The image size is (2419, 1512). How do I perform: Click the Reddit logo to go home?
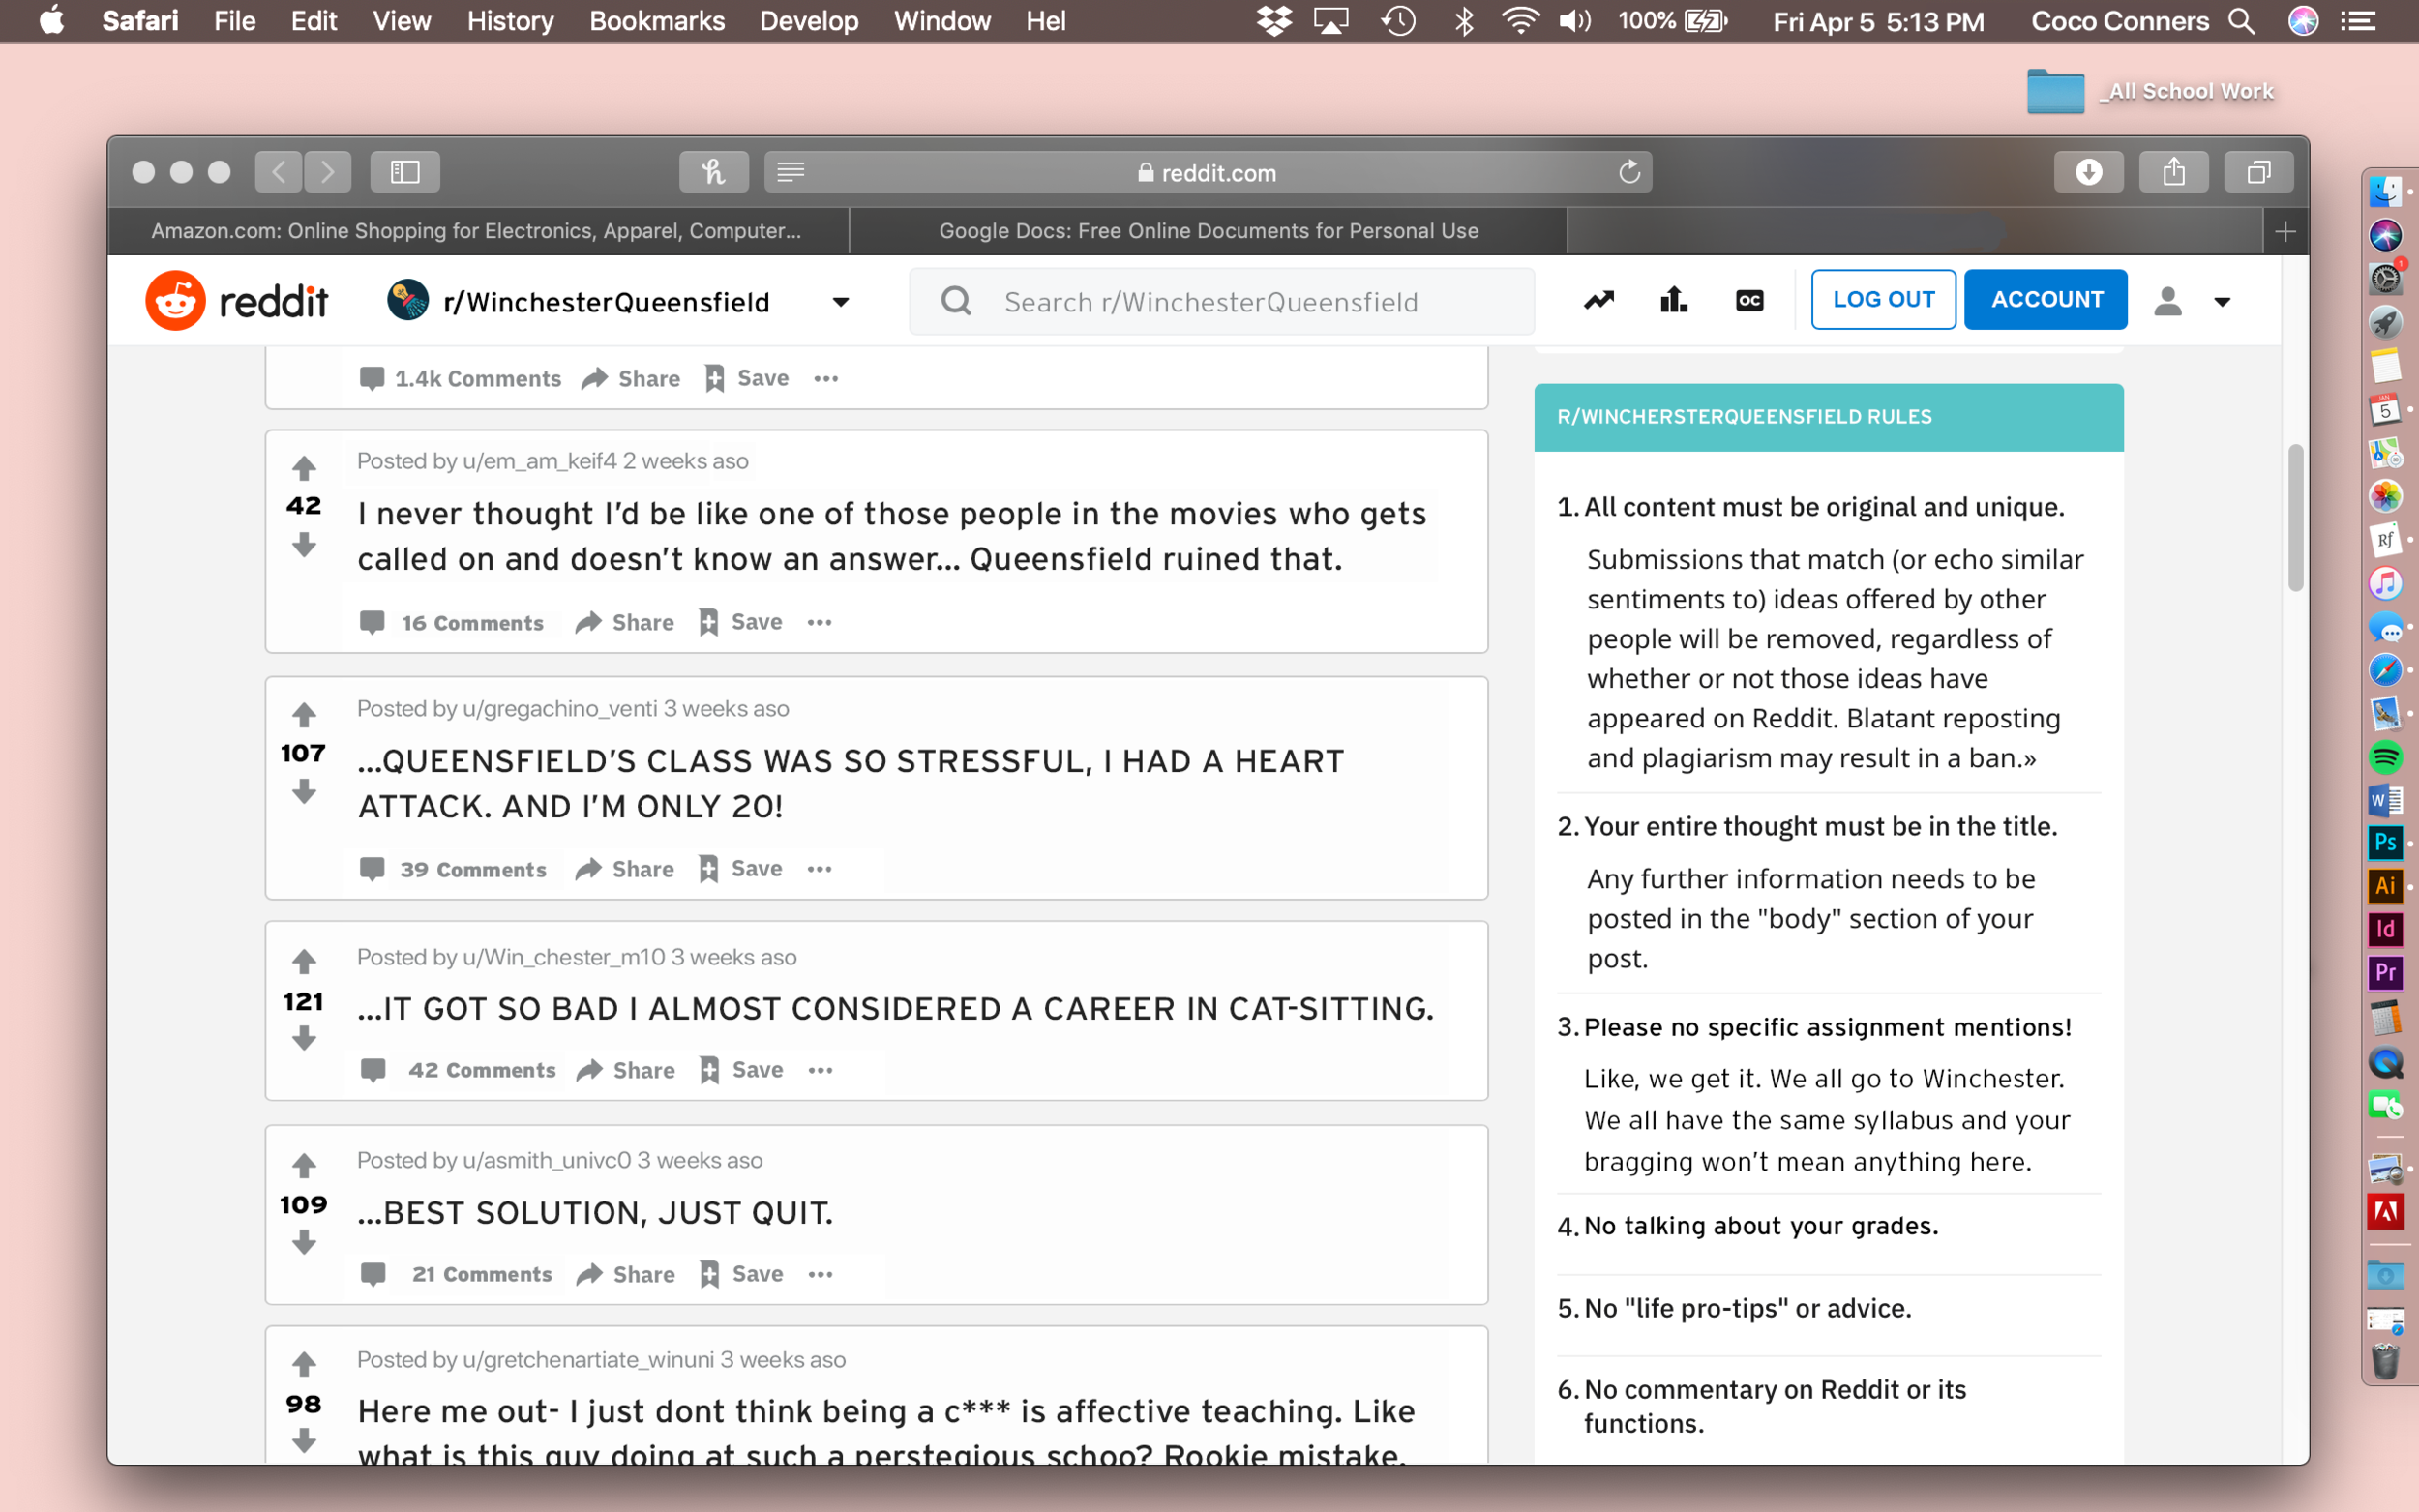click(x=237, y=300)
